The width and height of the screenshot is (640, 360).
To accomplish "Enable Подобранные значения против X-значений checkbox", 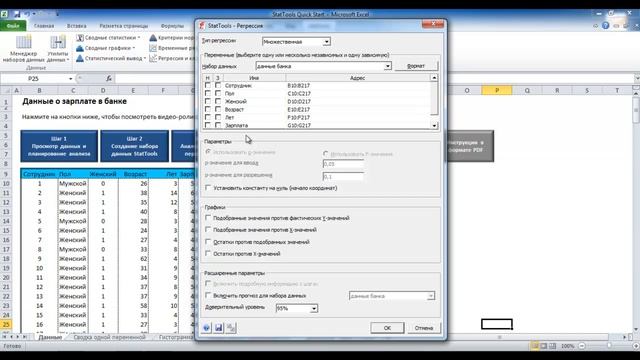I will click(x=208, y=230).
